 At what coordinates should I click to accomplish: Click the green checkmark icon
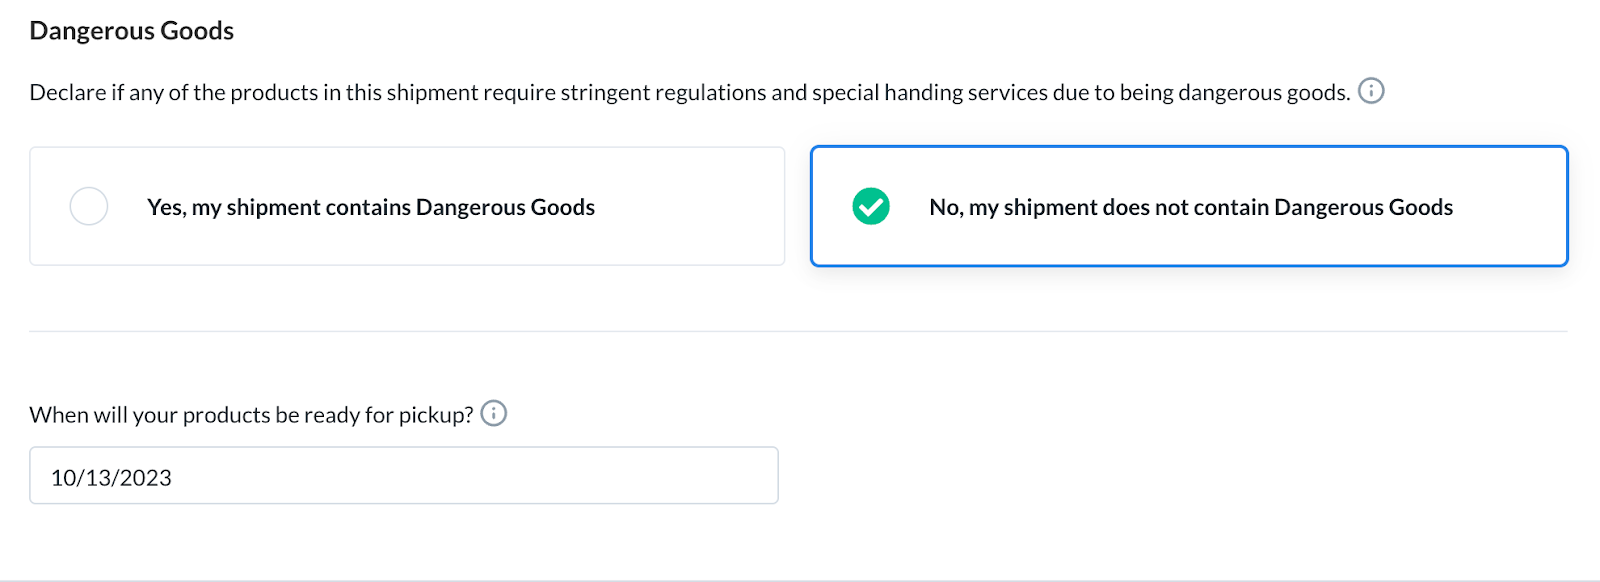point(871,206)
